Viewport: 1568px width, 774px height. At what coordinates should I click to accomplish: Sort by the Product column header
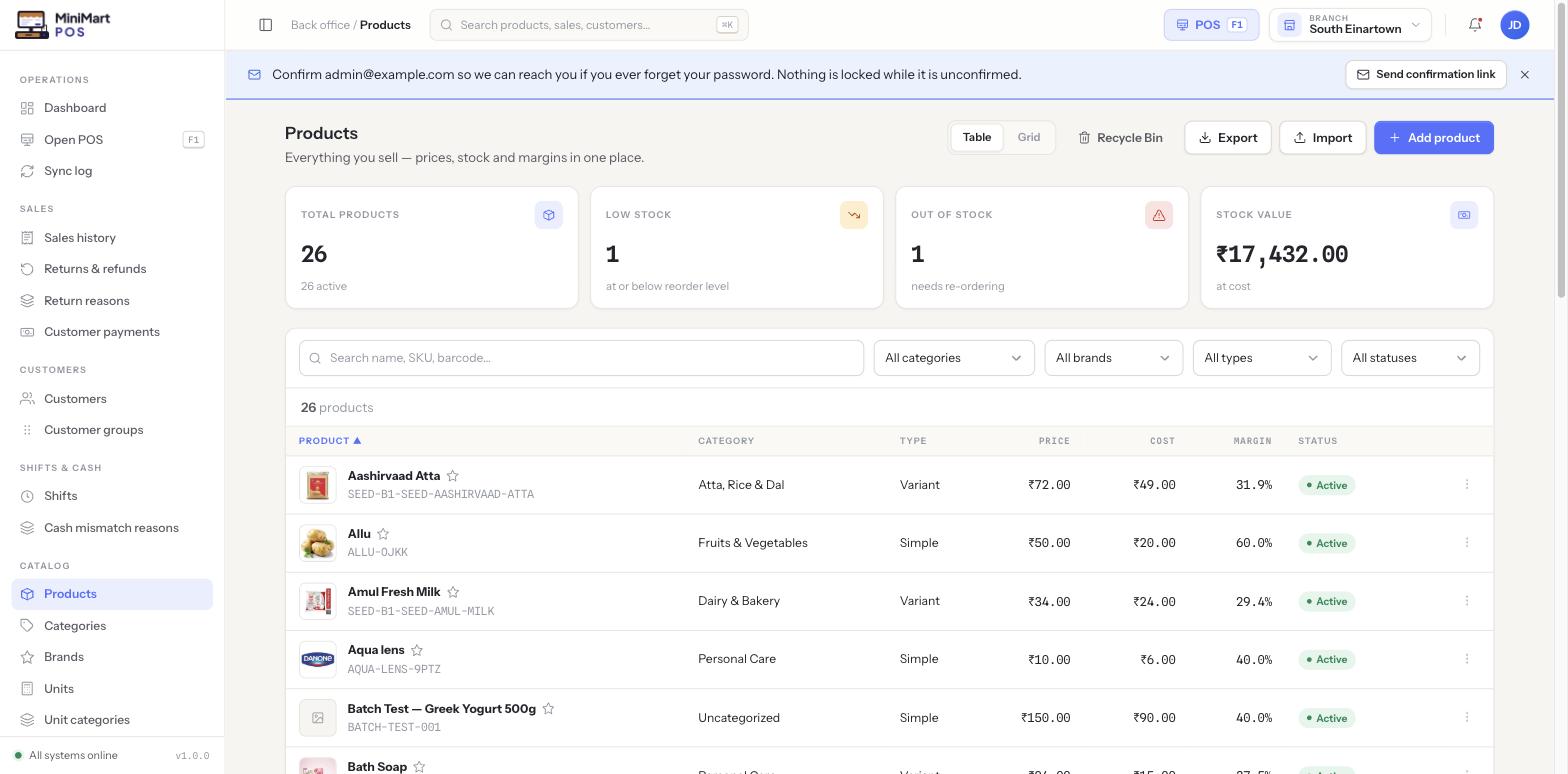click(x=329, y=441)
